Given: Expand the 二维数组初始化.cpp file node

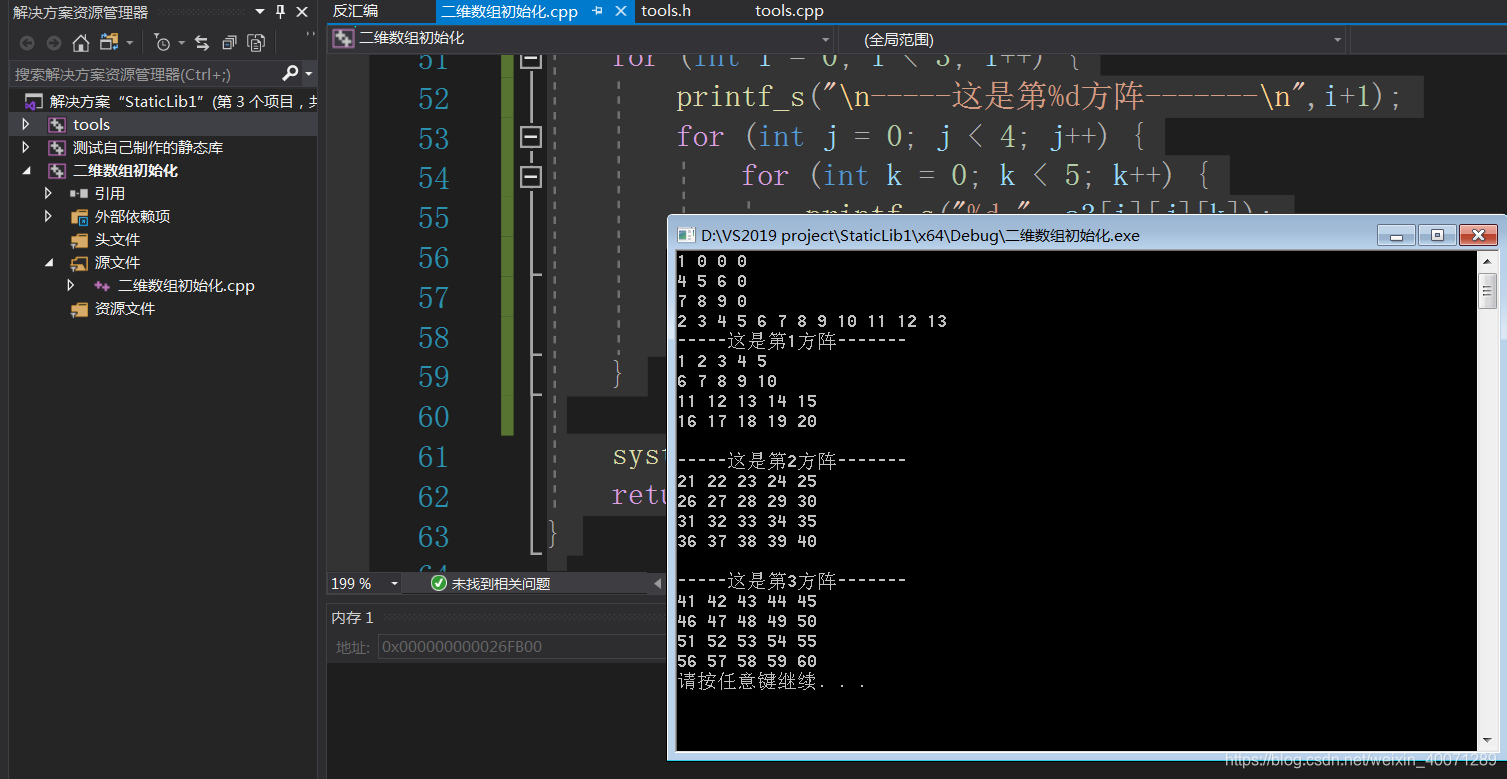Looking at the screenshot, I should point(70,286).
